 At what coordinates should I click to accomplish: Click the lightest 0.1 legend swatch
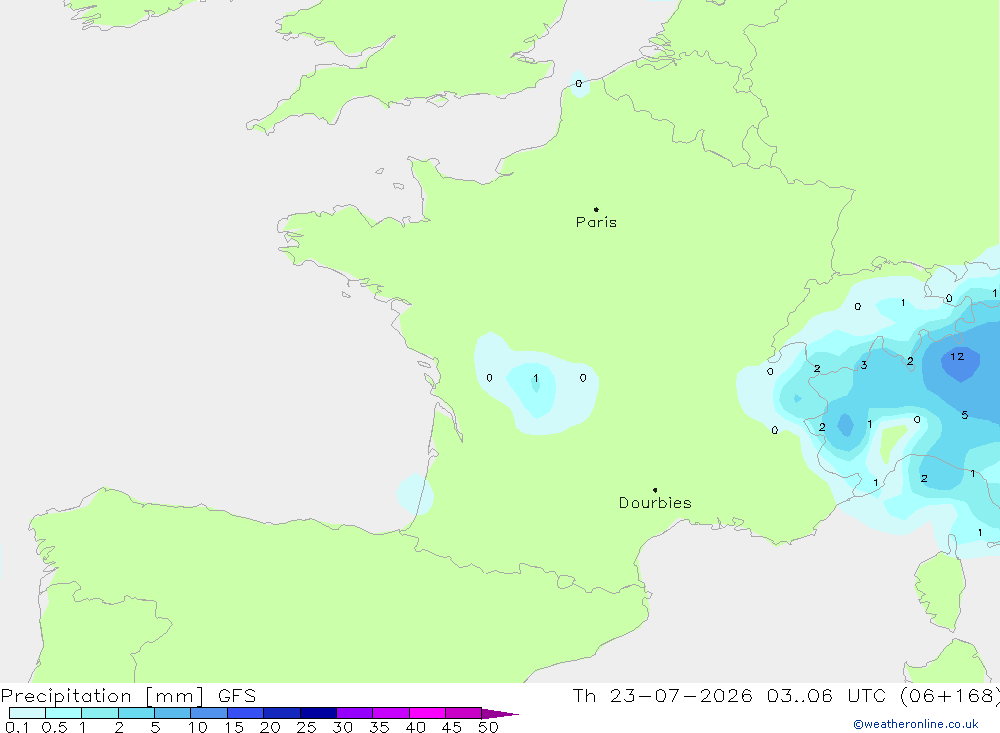(27, 713)
